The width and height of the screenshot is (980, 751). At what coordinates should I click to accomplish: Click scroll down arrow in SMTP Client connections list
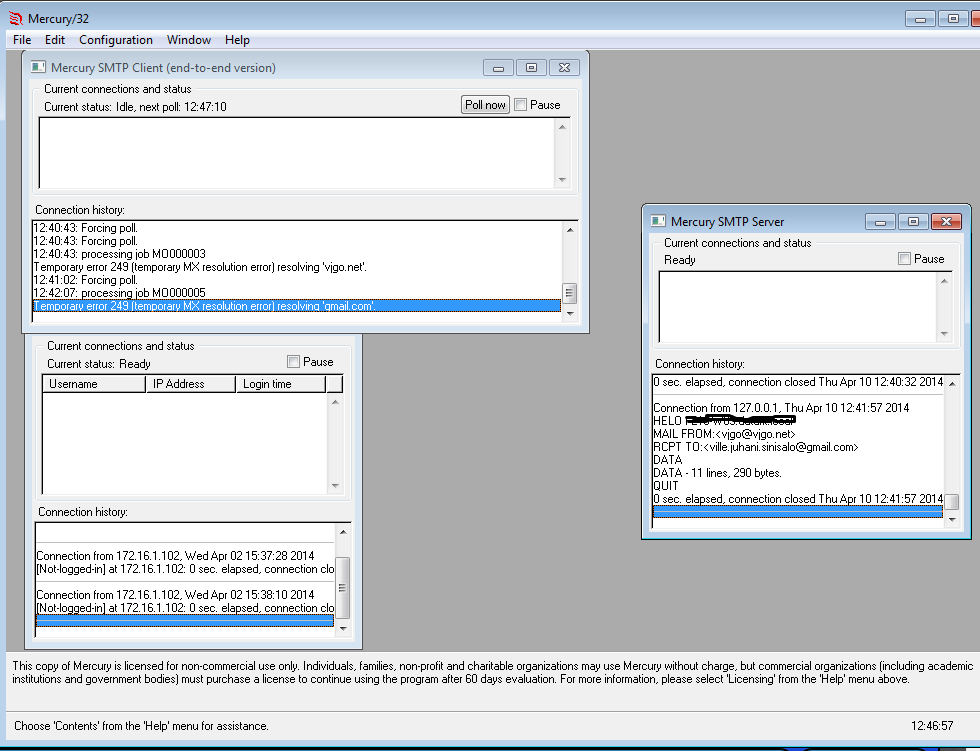(562, 180)
